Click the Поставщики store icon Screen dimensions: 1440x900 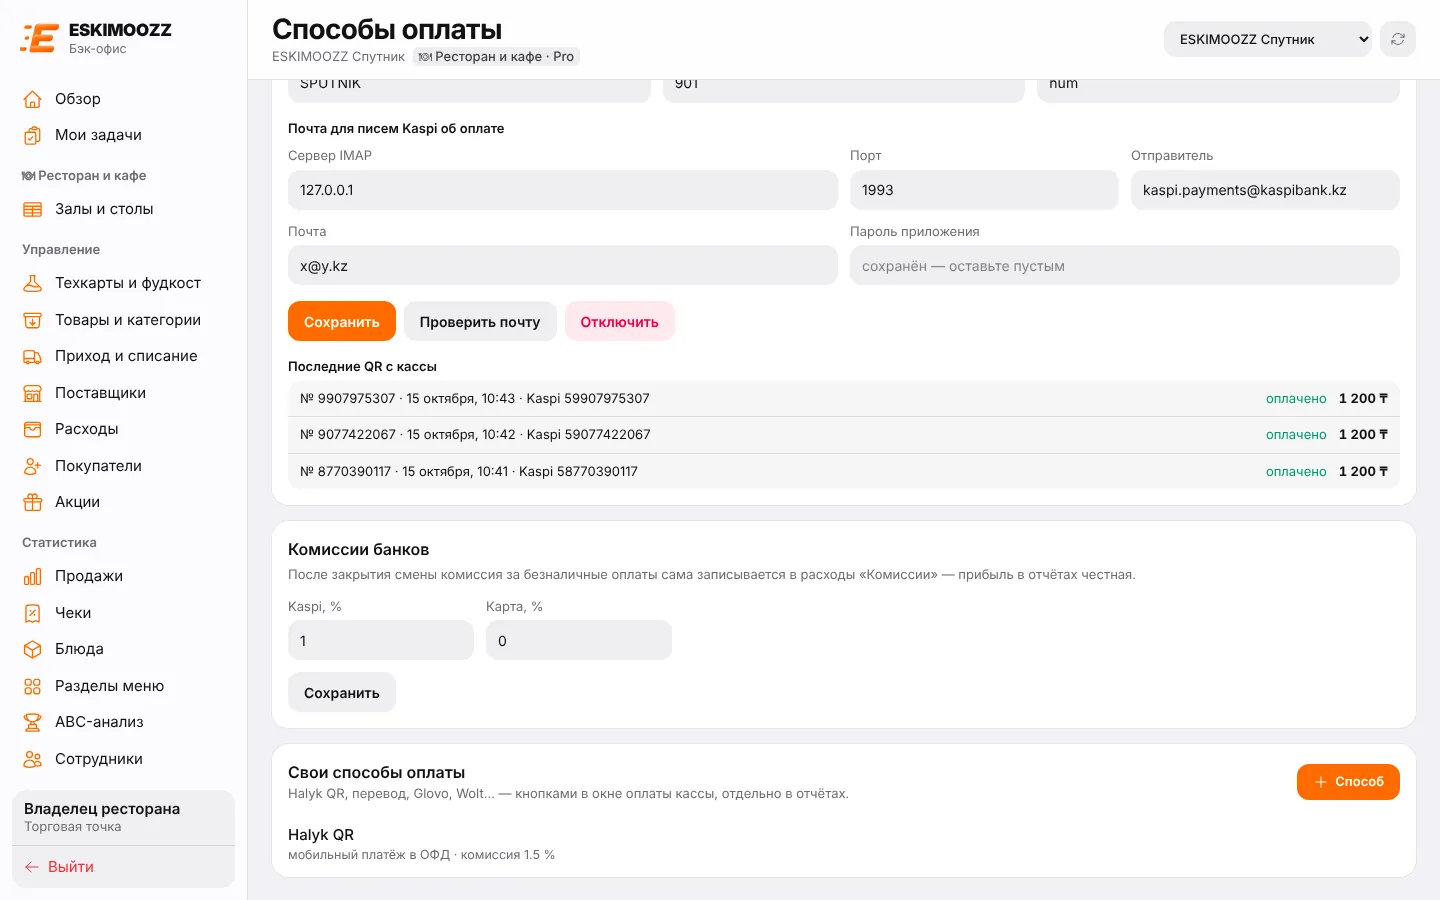33,393
